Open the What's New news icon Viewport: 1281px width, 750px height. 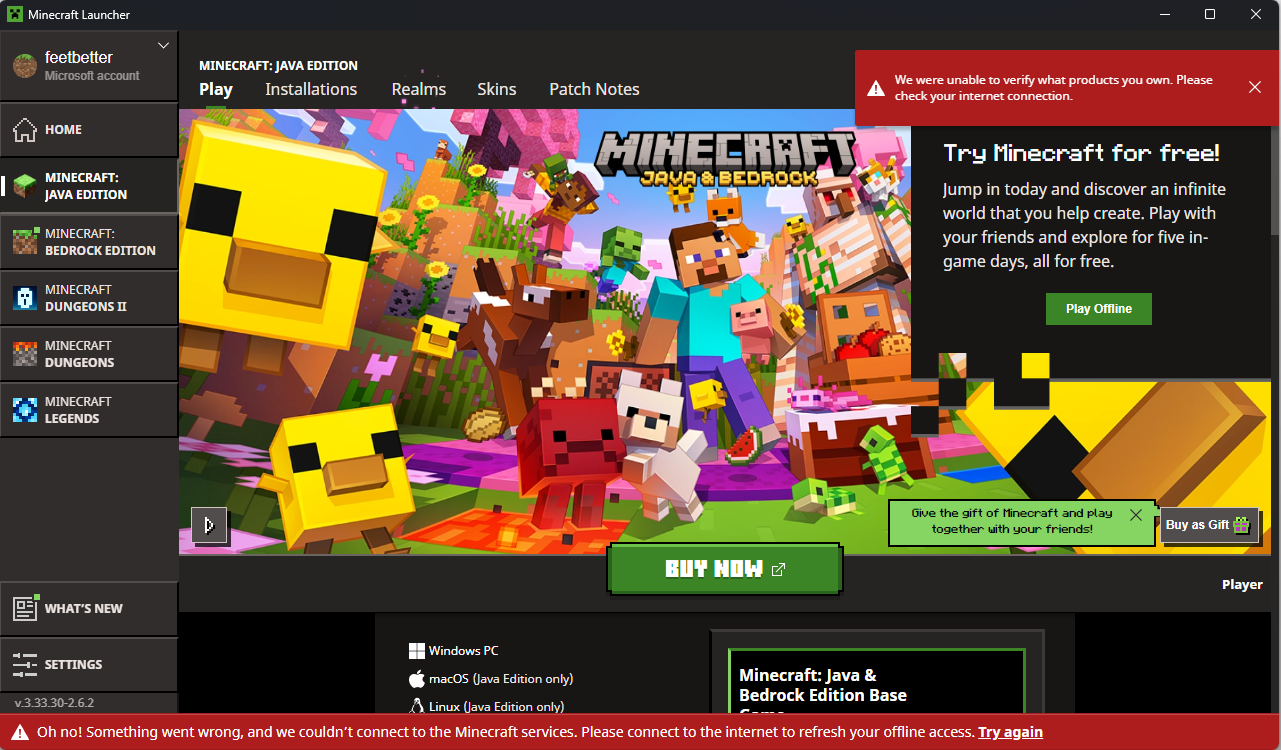click(x=25, y=608)
